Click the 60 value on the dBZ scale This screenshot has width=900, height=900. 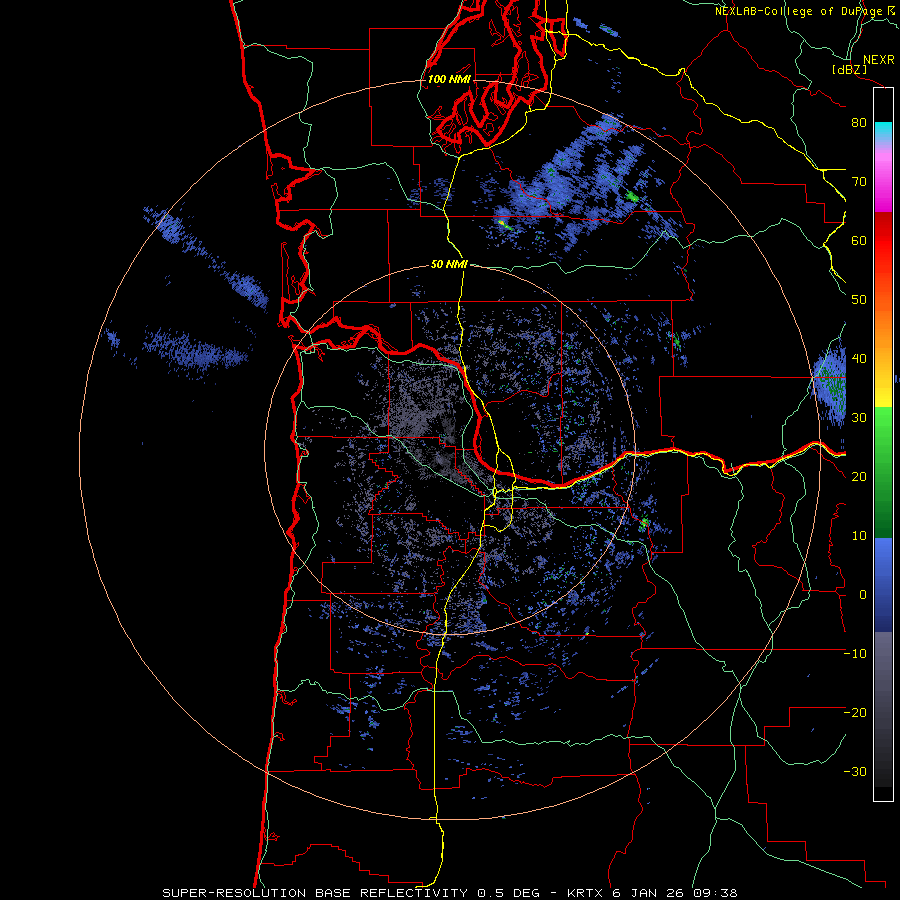[859, 240]
